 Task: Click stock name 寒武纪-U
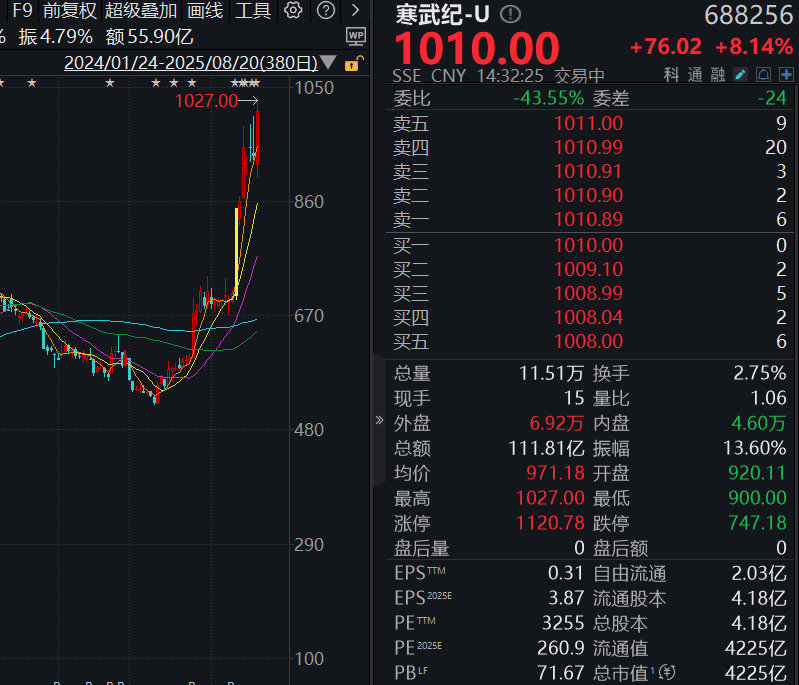[442, 14]
